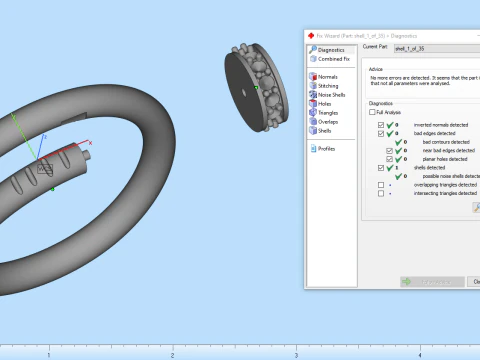Click the Update diagnostics magnifier button
The width and height of the screenshot is (480, 360).
[x=476, y=207]
